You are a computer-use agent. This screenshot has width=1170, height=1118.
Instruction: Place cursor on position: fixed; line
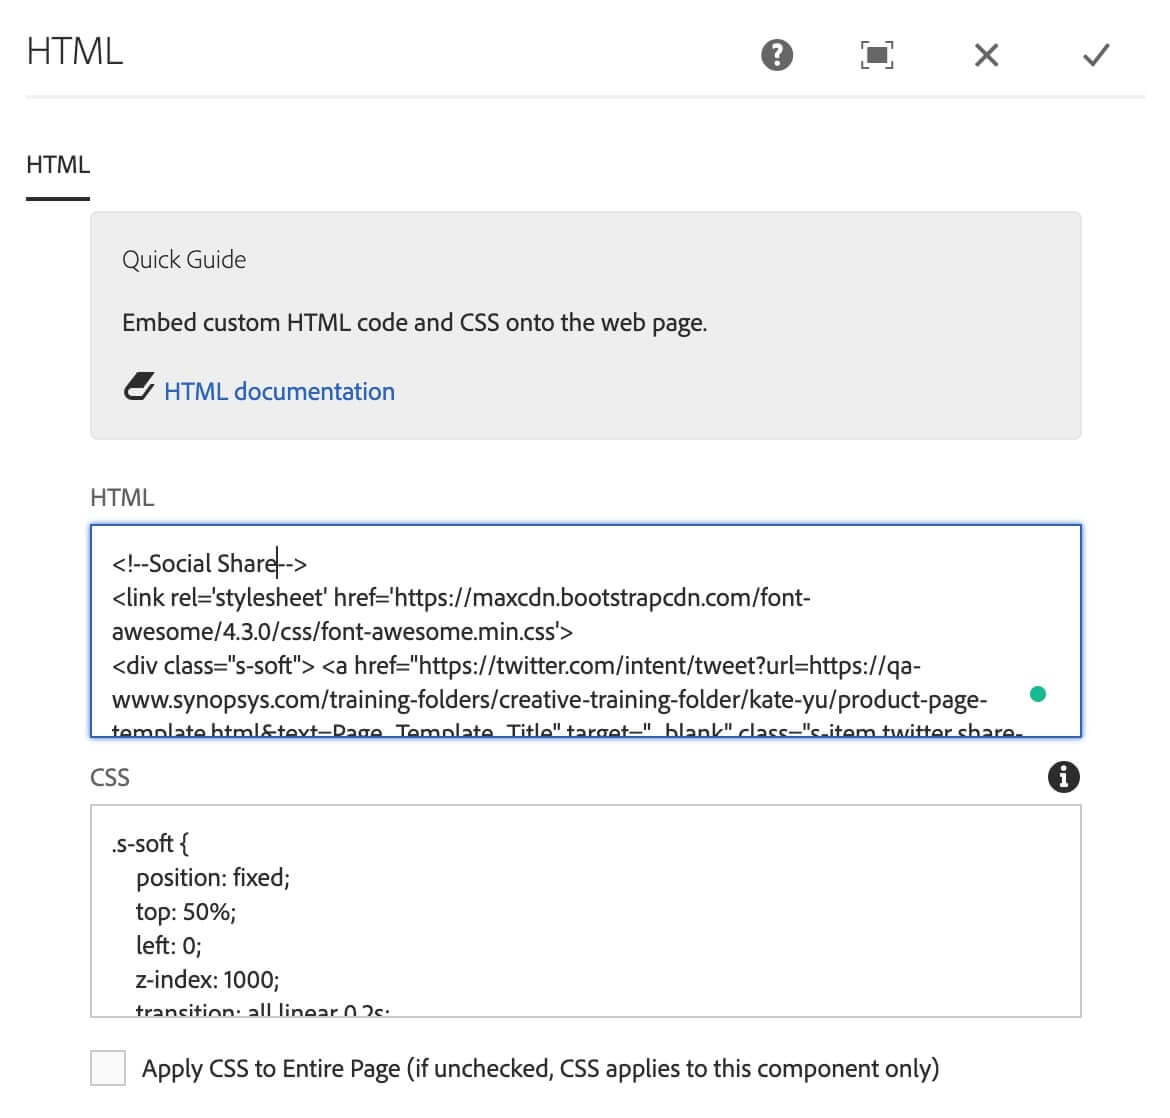pos(212,878)
